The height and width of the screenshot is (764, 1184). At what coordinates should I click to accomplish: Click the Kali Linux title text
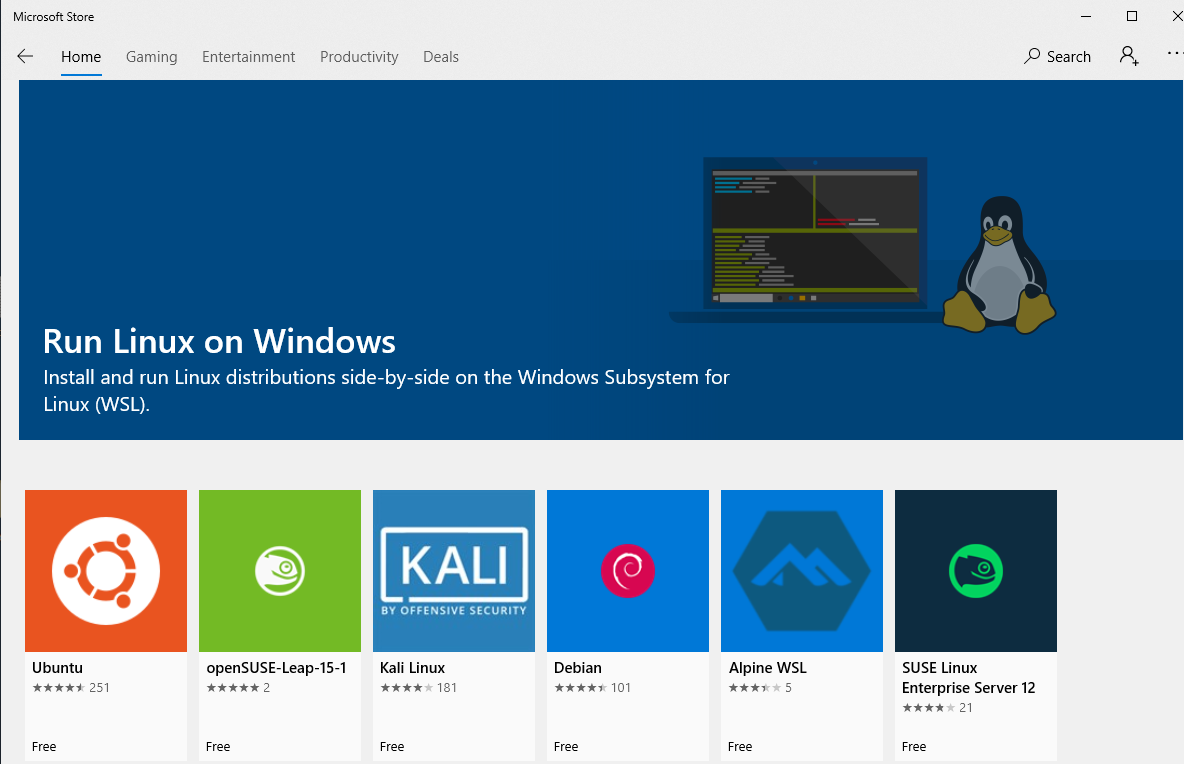point(412,668)
